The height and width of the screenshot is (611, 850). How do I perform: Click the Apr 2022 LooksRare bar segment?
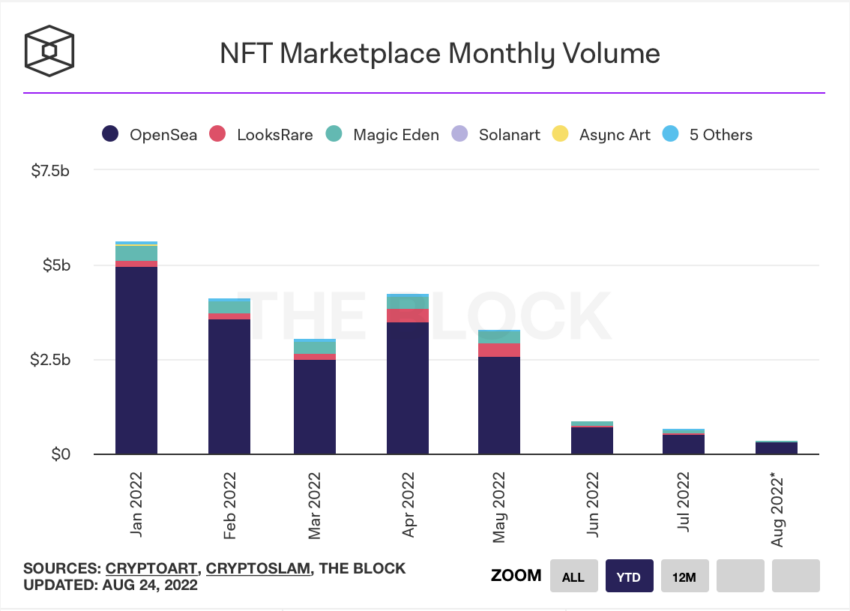pos(408,316)
